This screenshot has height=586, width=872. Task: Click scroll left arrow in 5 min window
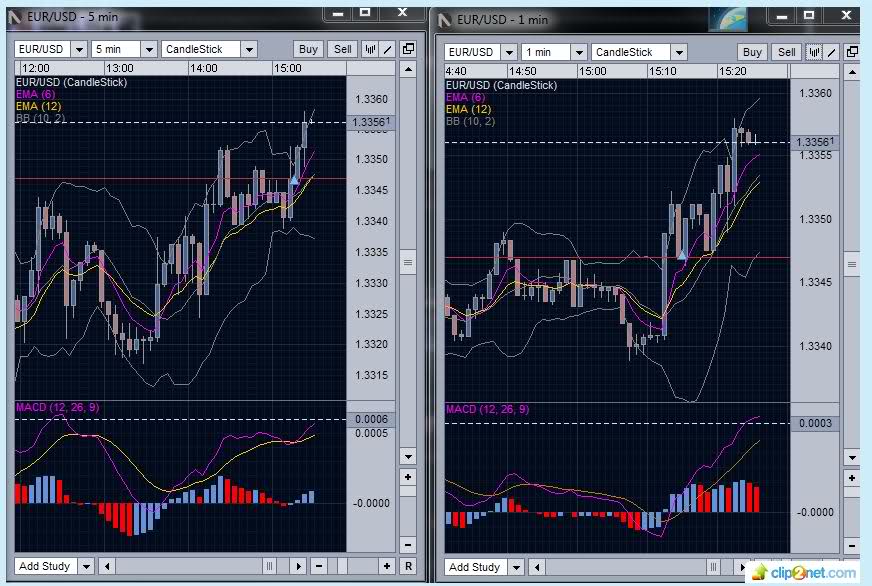point(107,566)
